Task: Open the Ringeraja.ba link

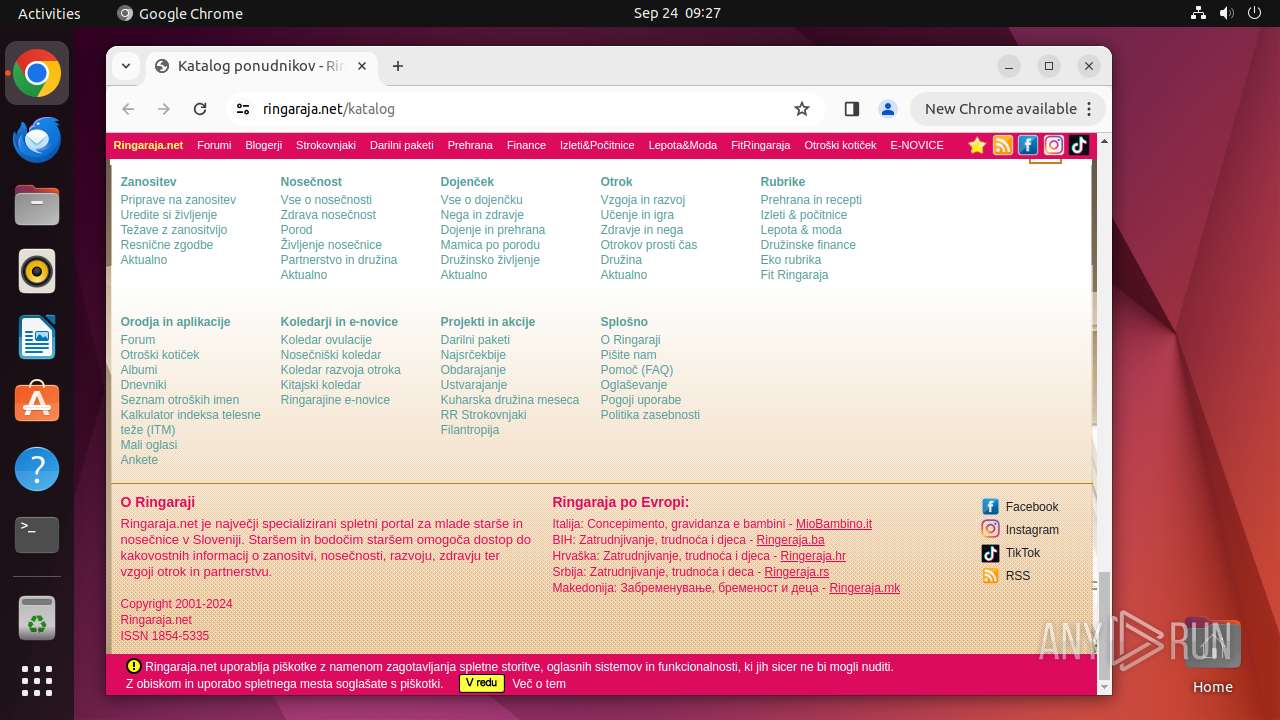Action: [x=790, y=540]
